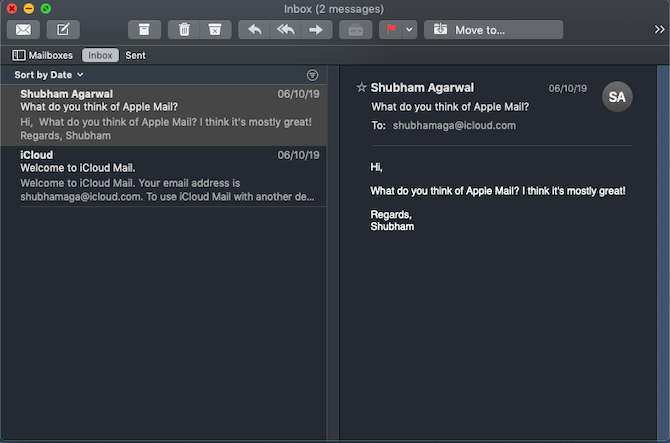This screenshot has width=670, height=443.
Task: Click the Get Mail envelope icon
Action: 24,29
